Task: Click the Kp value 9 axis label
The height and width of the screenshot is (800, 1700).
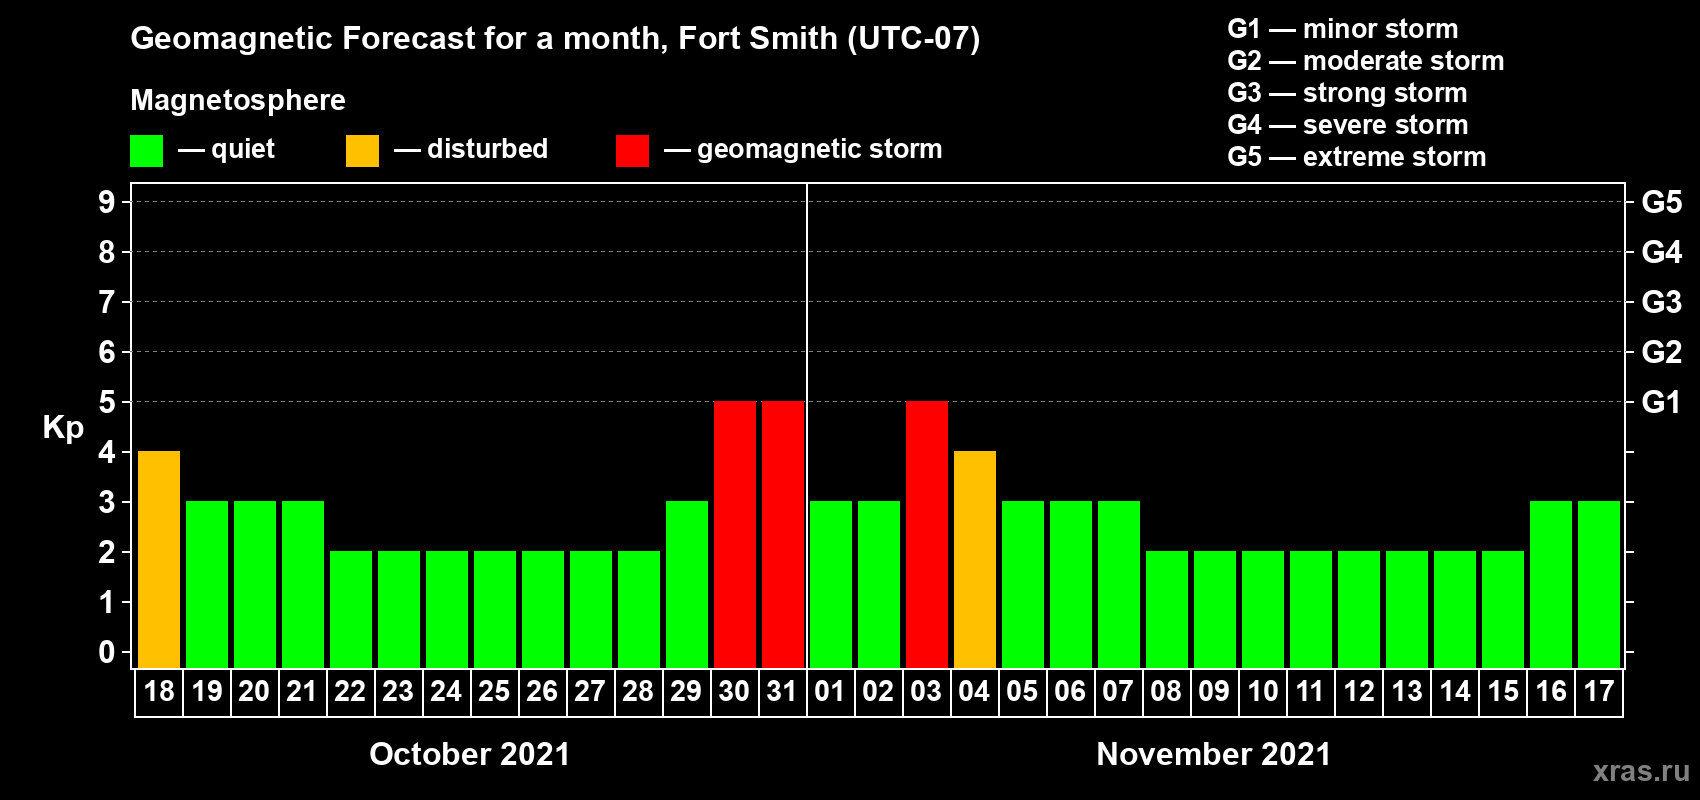Action: click(107, 202)
